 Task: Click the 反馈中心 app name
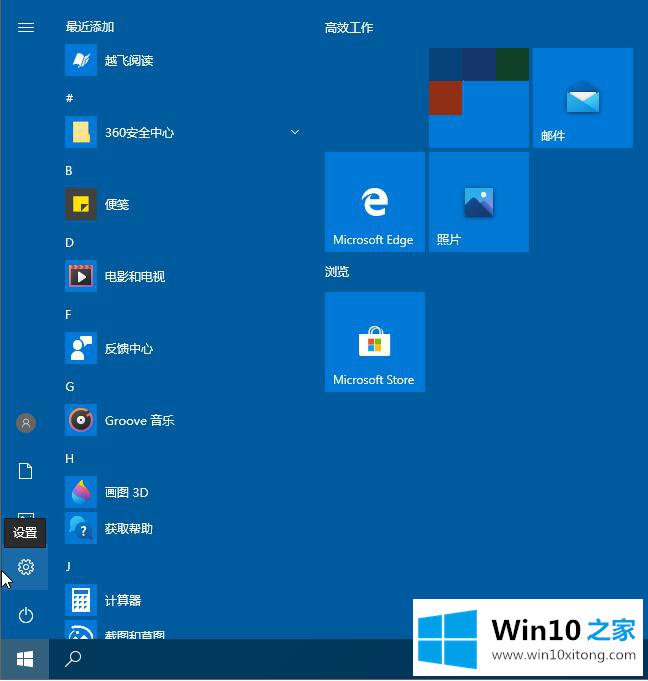click(x=129, y=348)
